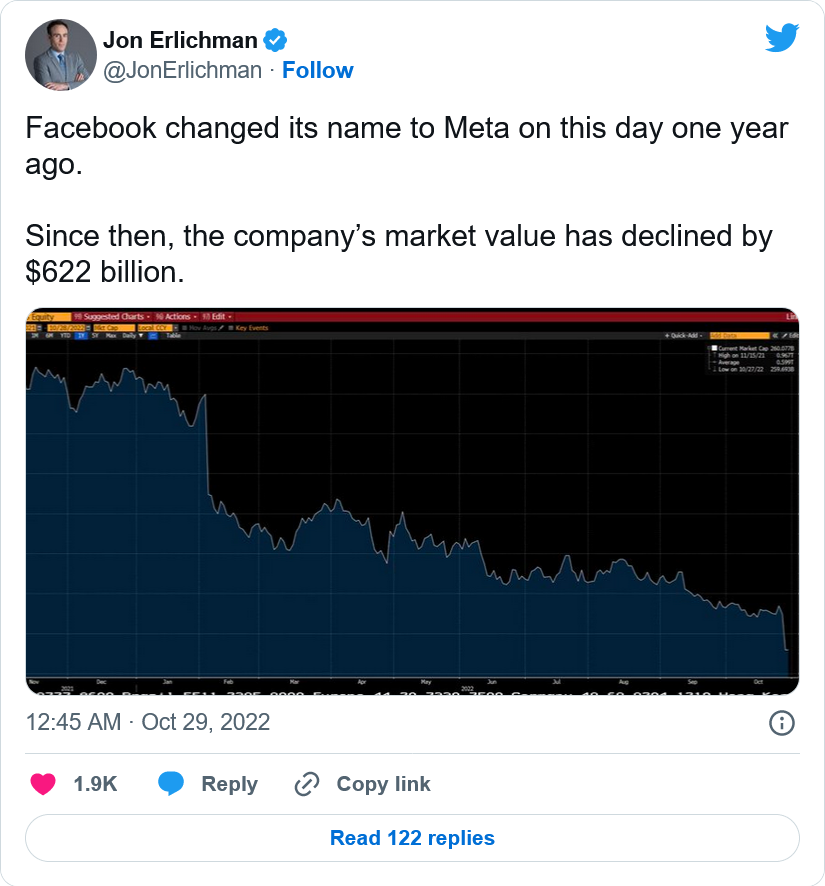Follow @JonErlichman via the Follow link
This screenshot has height=886, width=825.
pyautogui.click(x=318, y=71)
